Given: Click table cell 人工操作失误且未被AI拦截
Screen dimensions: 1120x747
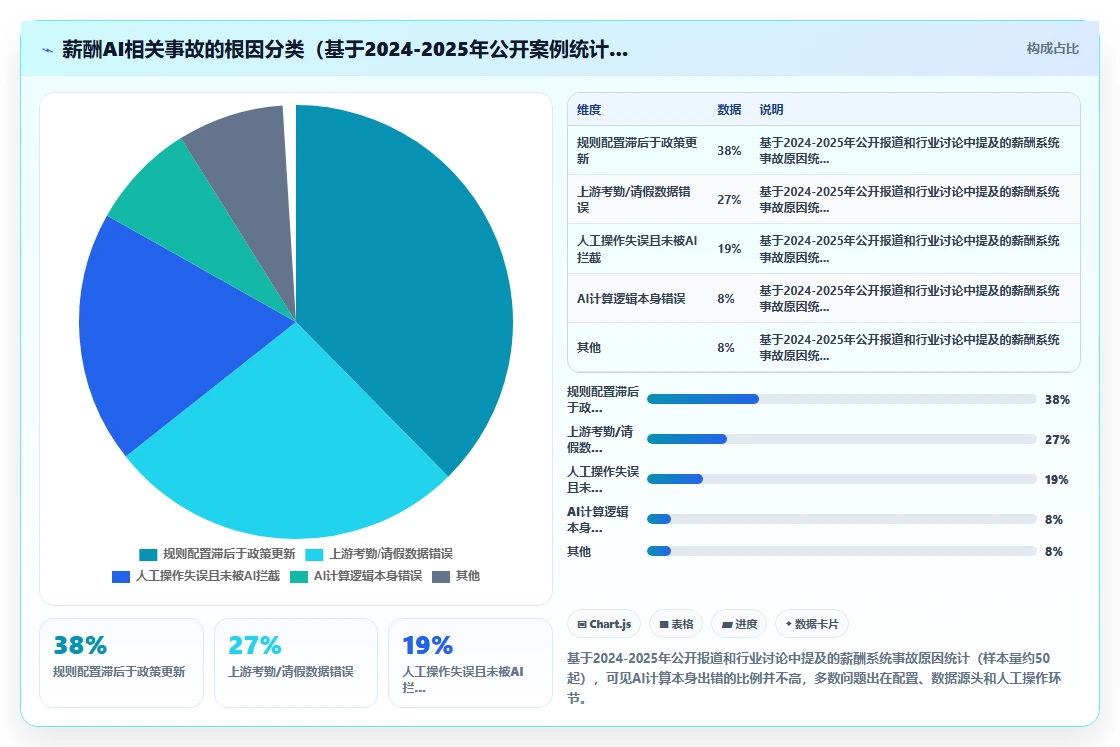Looking at the screenshot, I should (x=637, y=249).
